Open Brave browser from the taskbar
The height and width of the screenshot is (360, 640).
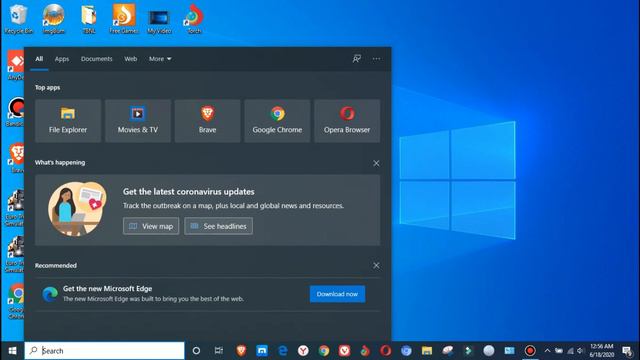241,351
